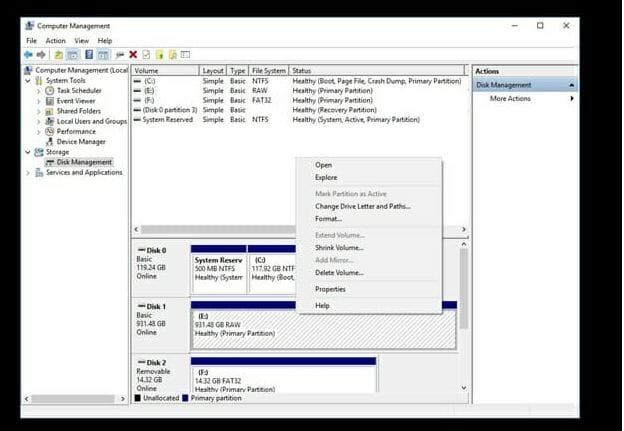Screen dimensions: 624x431
Task: Select the System Reserved volume row
Action: coord(298,119)
